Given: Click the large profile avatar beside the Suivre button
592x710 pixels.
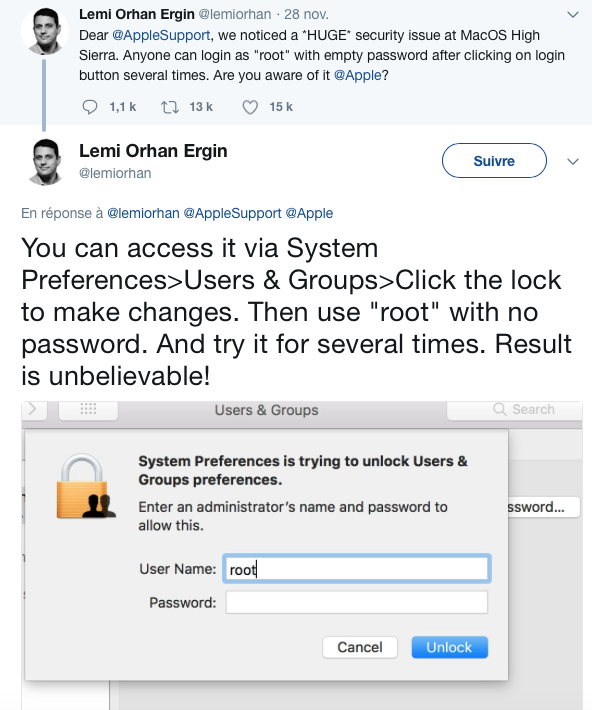Looking at the screenshot, I should (x=45, y=161).
